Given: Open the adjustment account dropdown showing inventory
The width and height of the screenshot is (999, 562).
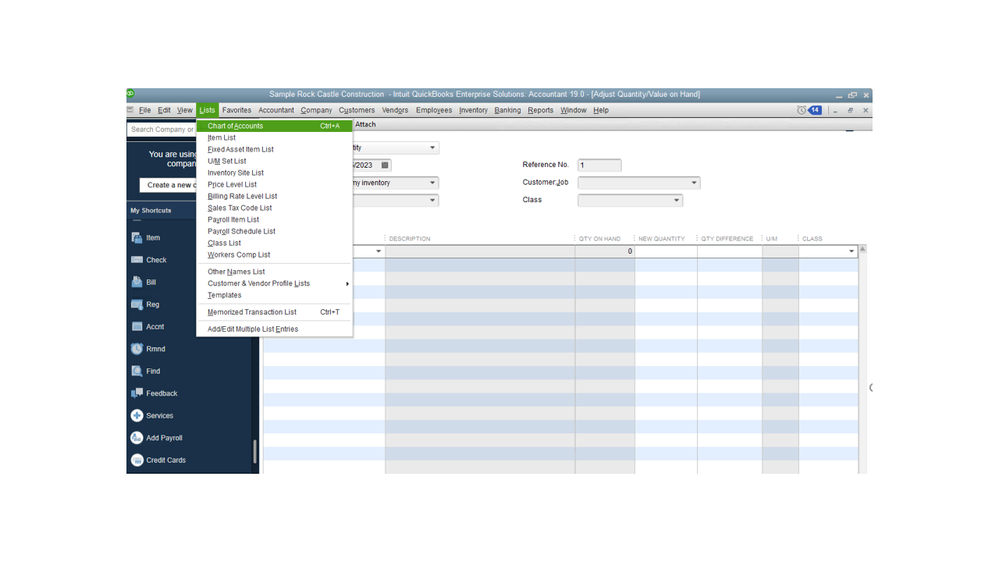Looking at the screenshot, I should pos(433,183).
